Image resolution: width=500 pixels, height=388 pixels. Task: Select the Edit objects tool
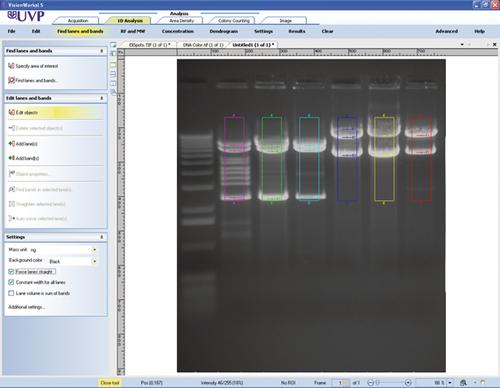click(23, 113)
